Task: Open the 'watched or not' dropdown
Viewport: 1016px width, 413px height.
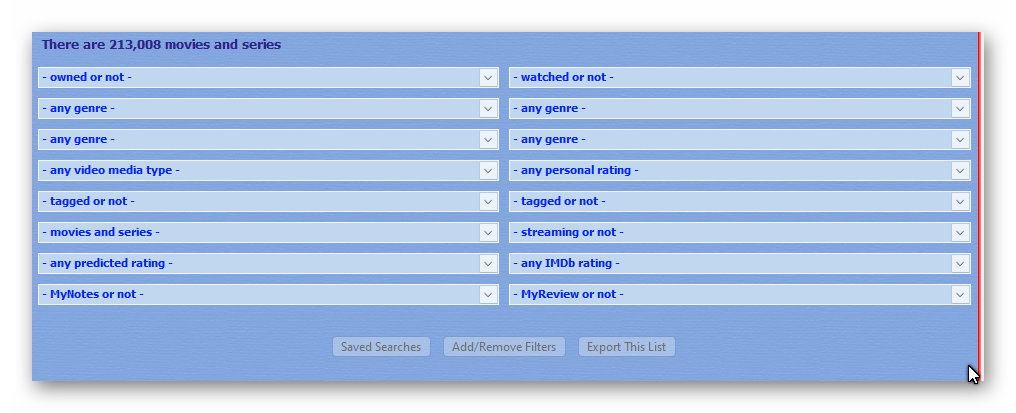Action: coord(739,77)
